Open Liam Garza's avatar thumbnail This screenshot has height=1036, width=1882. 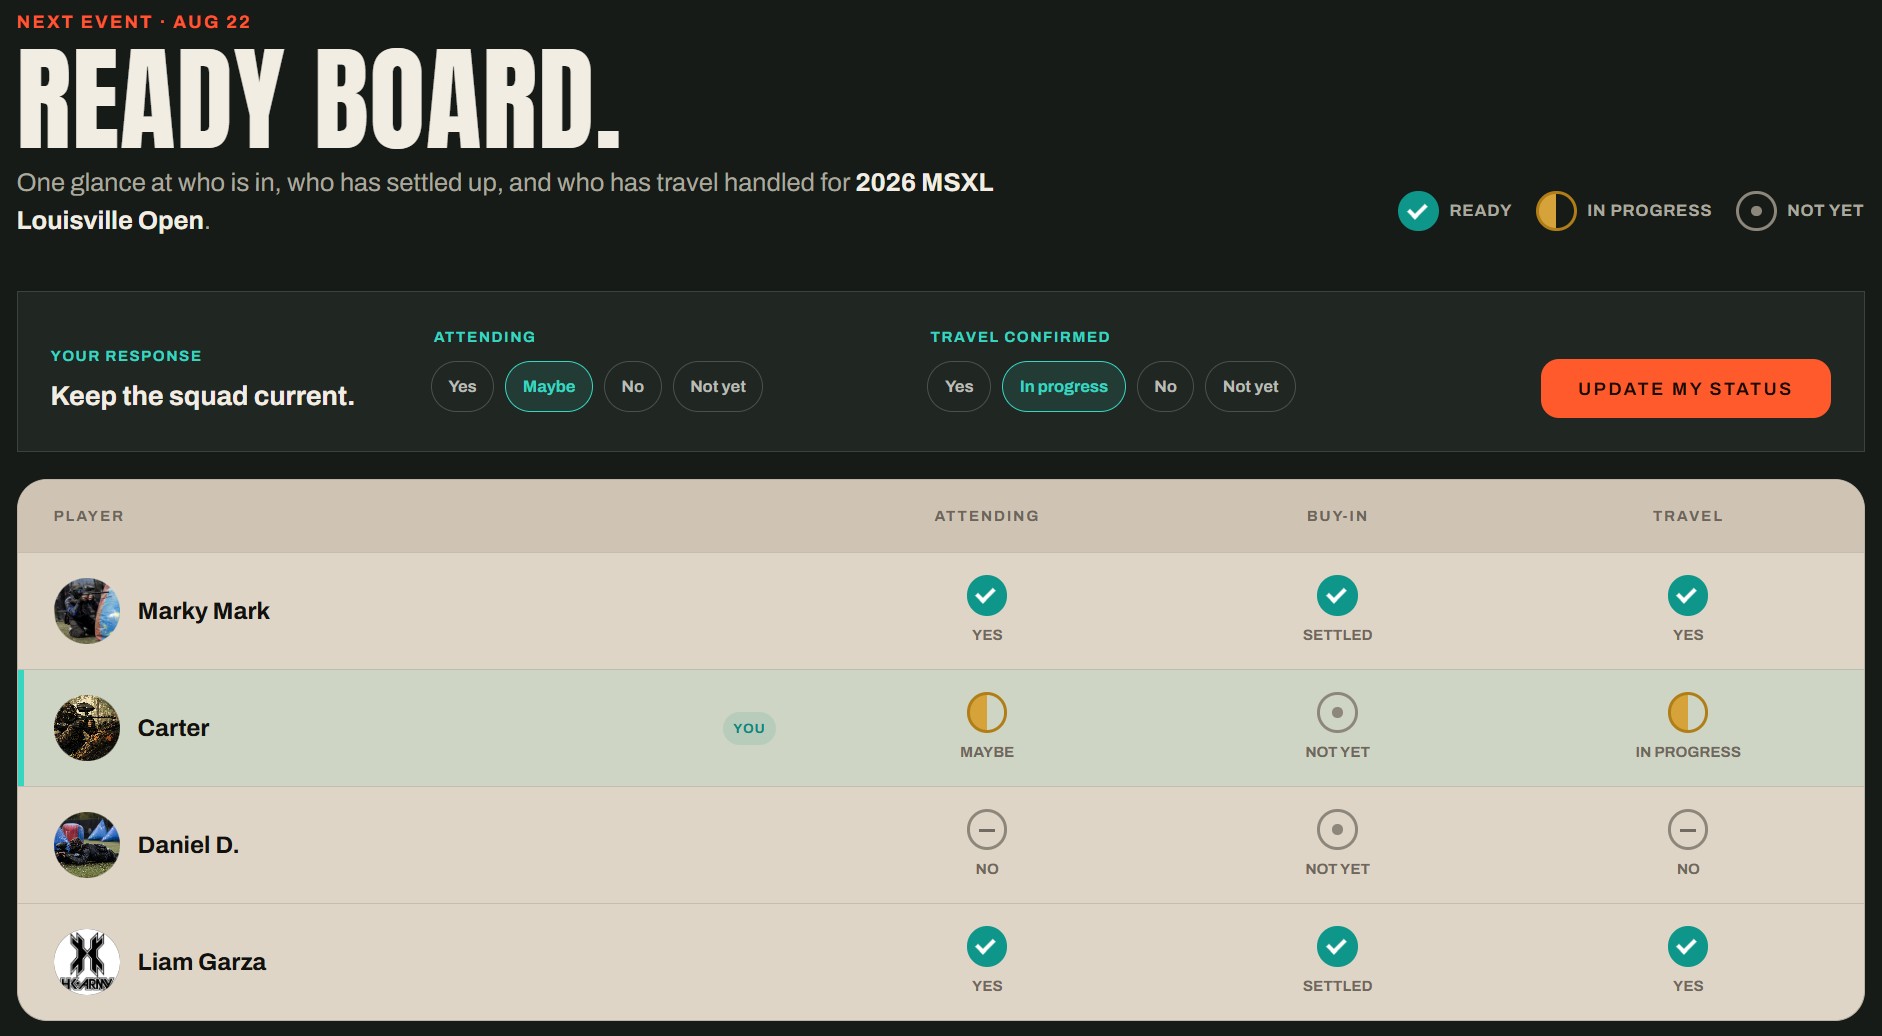[87, 962]
